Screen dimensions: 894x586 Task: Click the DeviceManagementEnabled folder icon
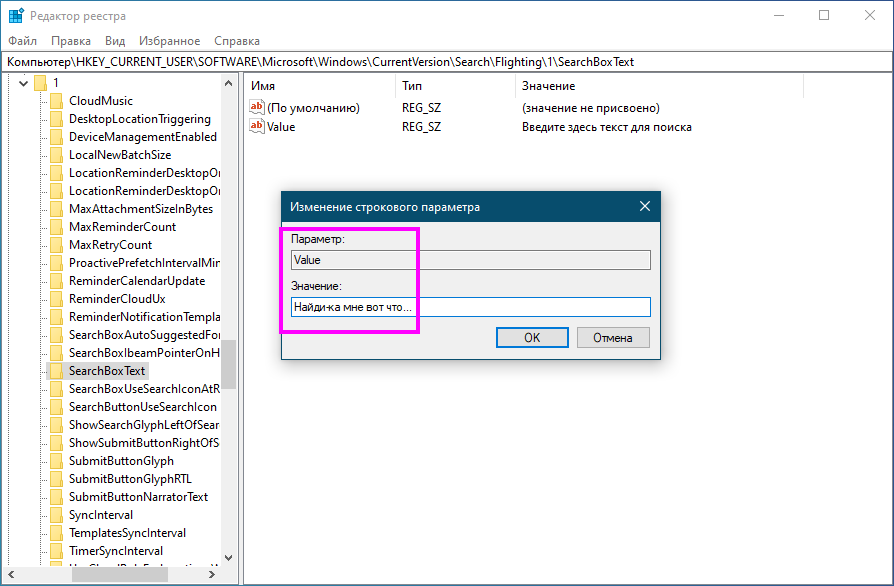click(x=56, y=137)
